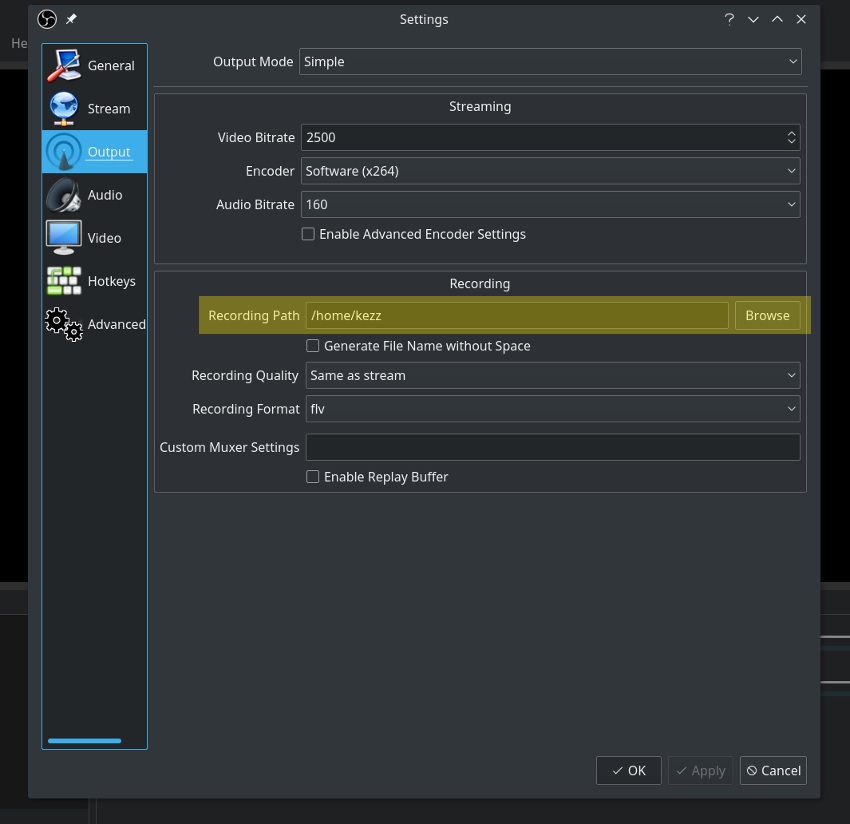The height and width of the screenshot is (824, 850).
Task: Open the Recording Quality dropdown
Action: tap(553, 375)
